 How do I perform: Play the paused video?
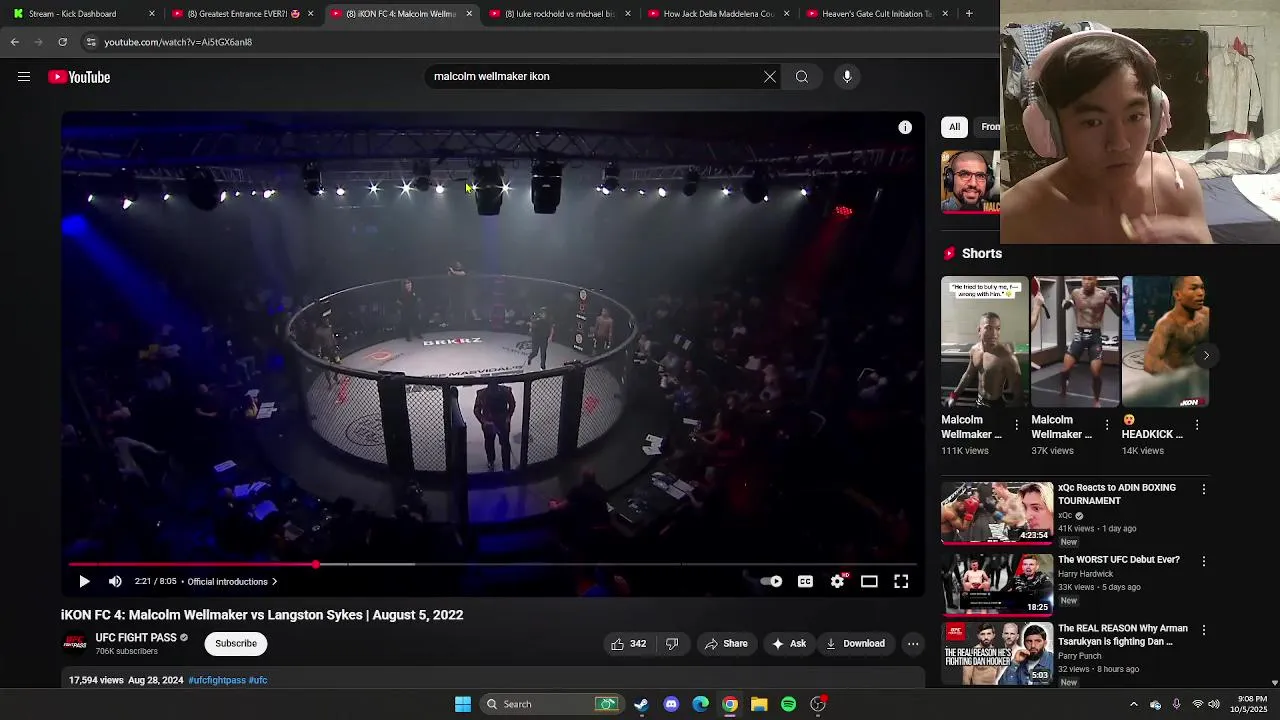84,581
